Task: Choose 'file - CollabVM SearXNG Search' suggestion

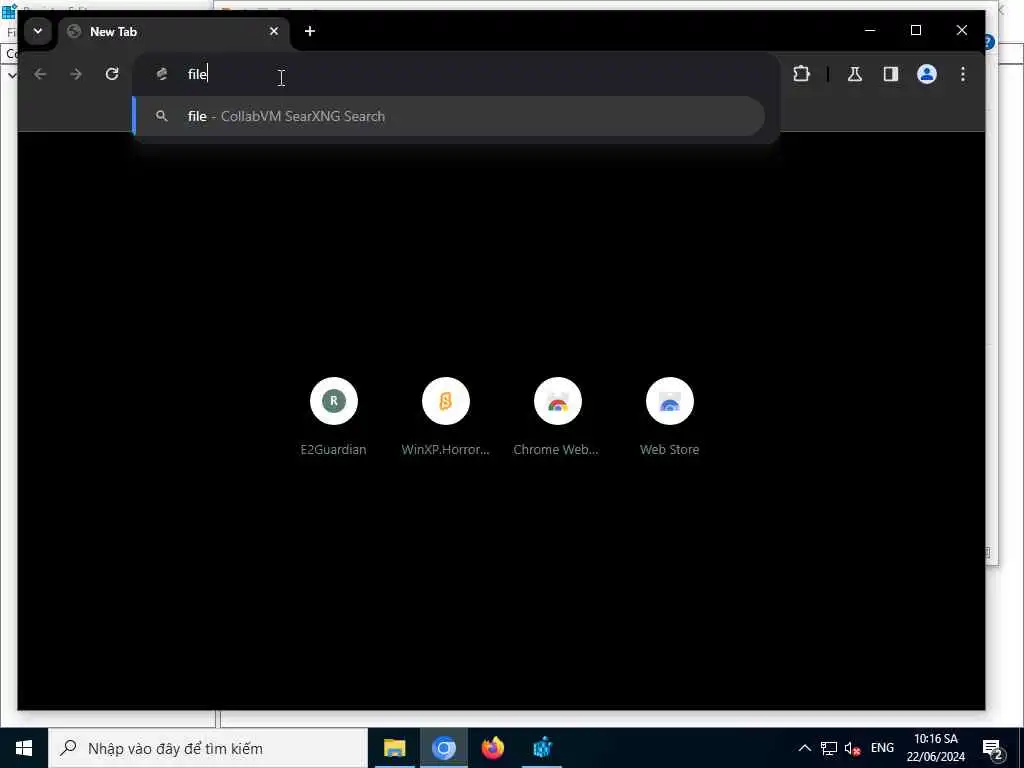Action: click(449, 116)
